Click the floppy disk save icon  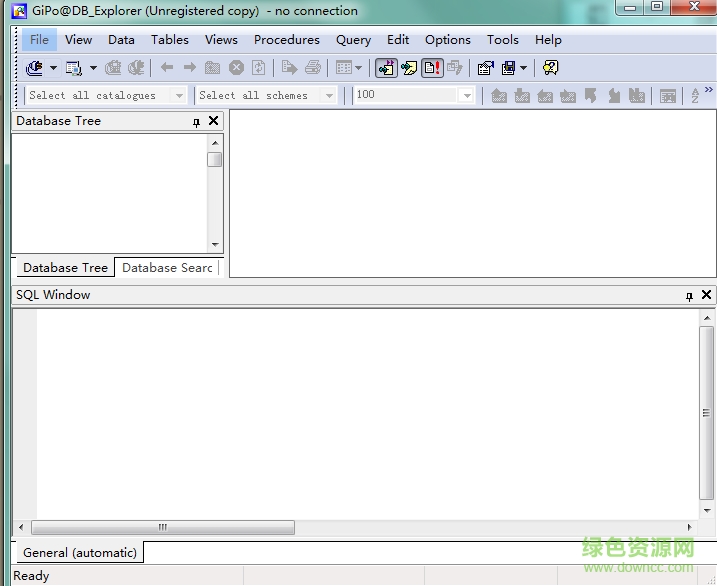pos(508,68)
